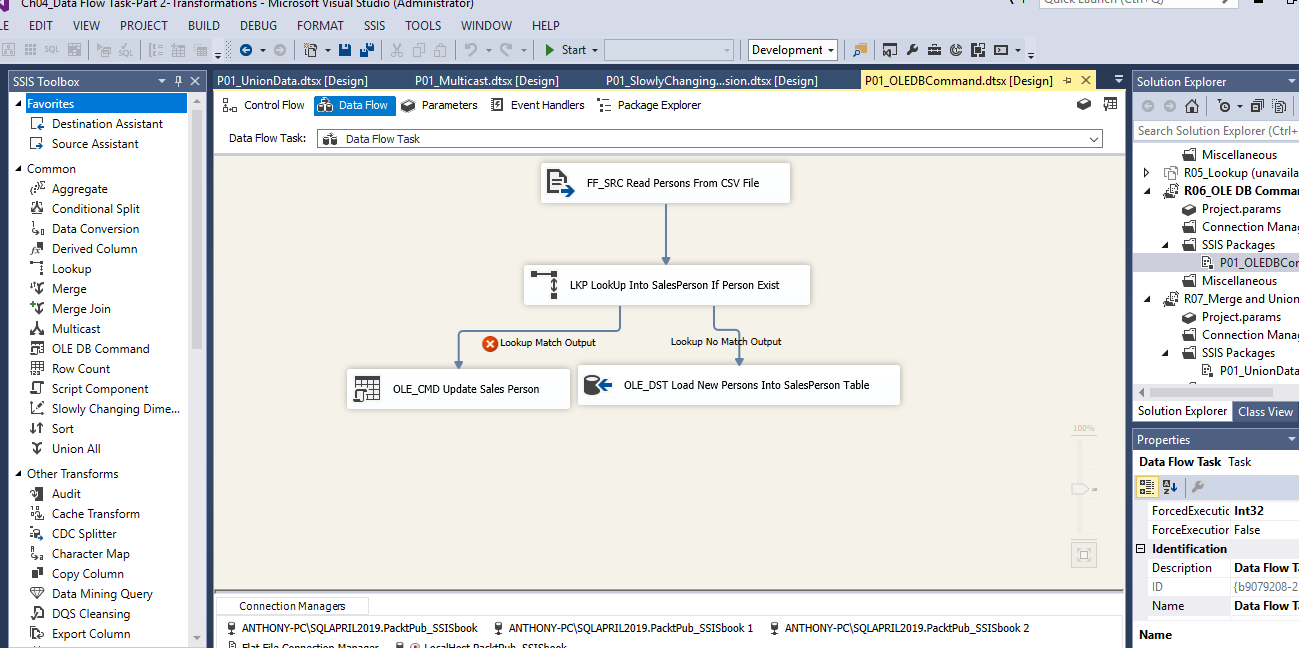Image resolution: width=1299 pixels, height=648 pixels.
Task: Toggle auto-hide pin on SSIS Toolbox
Action: (x=178, y=81)
